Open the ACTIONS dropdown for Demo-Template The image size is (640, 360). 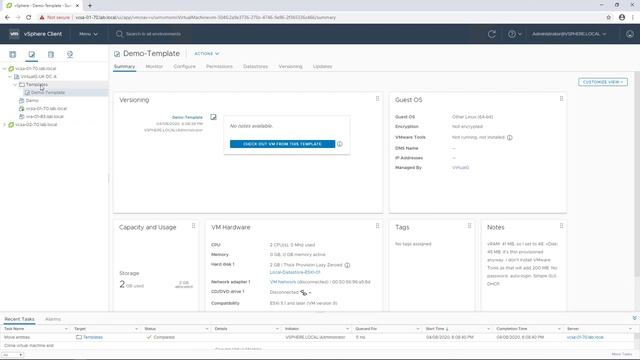coord(207,54)
